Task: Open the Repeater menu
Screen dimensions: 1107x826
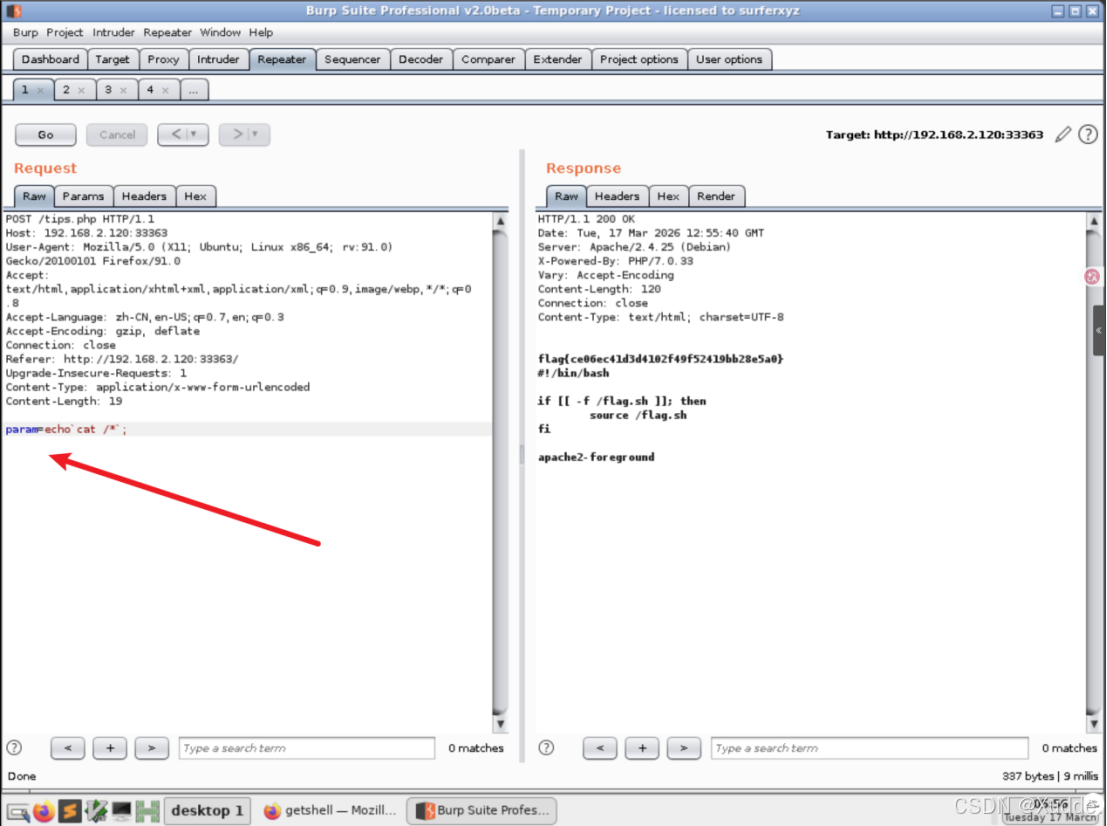Action: 167,32
